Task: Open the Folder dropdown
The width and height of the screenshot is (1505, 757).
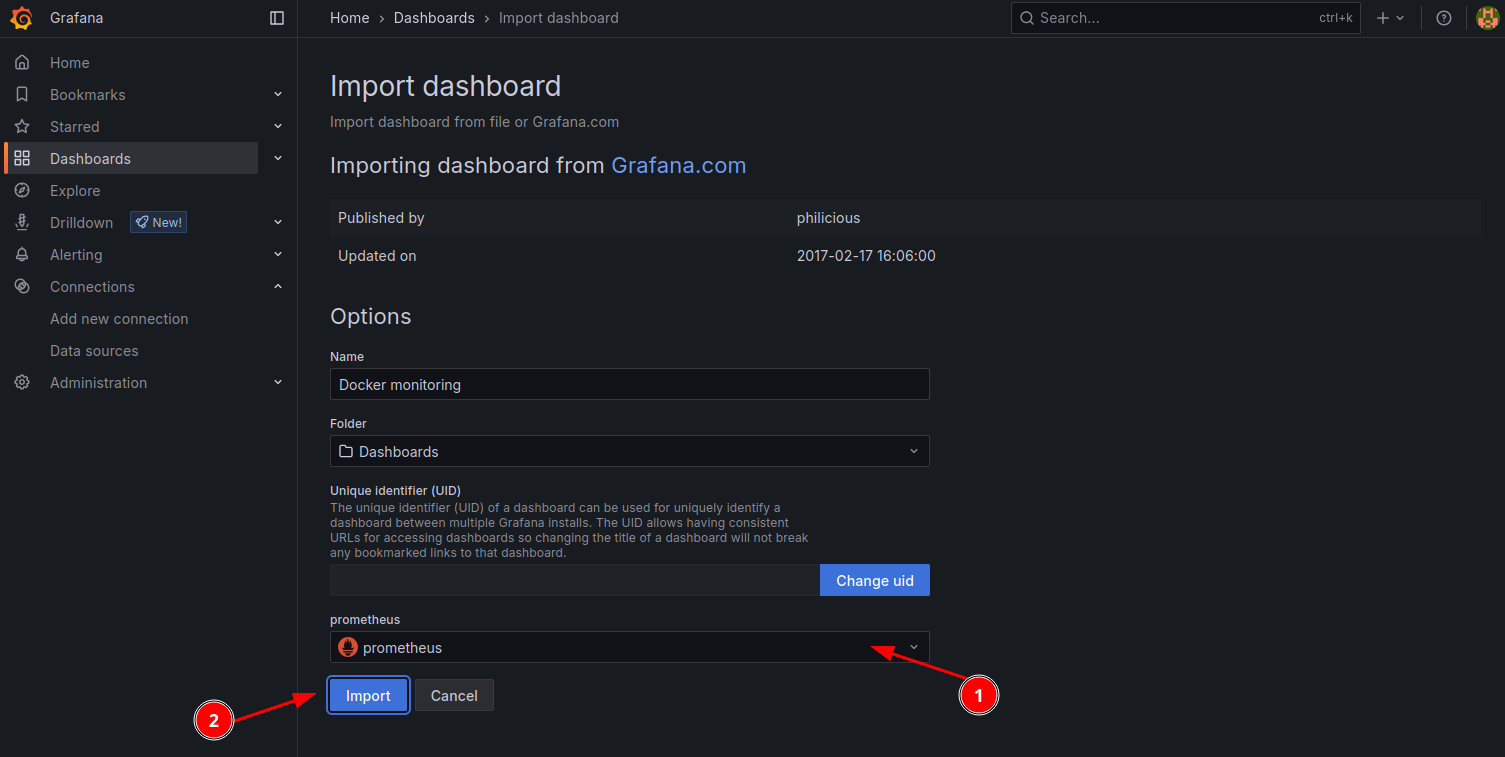Action: [x=629, y=452]
